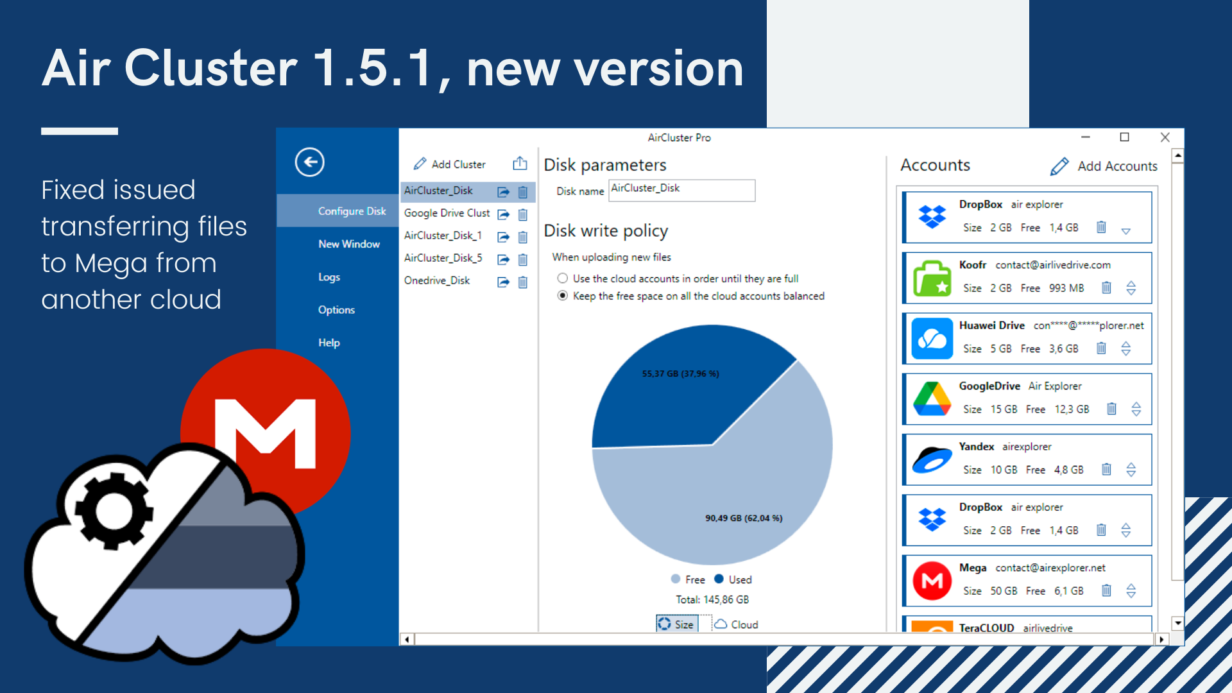Image resolution: width=1232 pixels, height=693 pixels.
Task: Remove the Yandex account via its trash icon
Action: 1106,469
